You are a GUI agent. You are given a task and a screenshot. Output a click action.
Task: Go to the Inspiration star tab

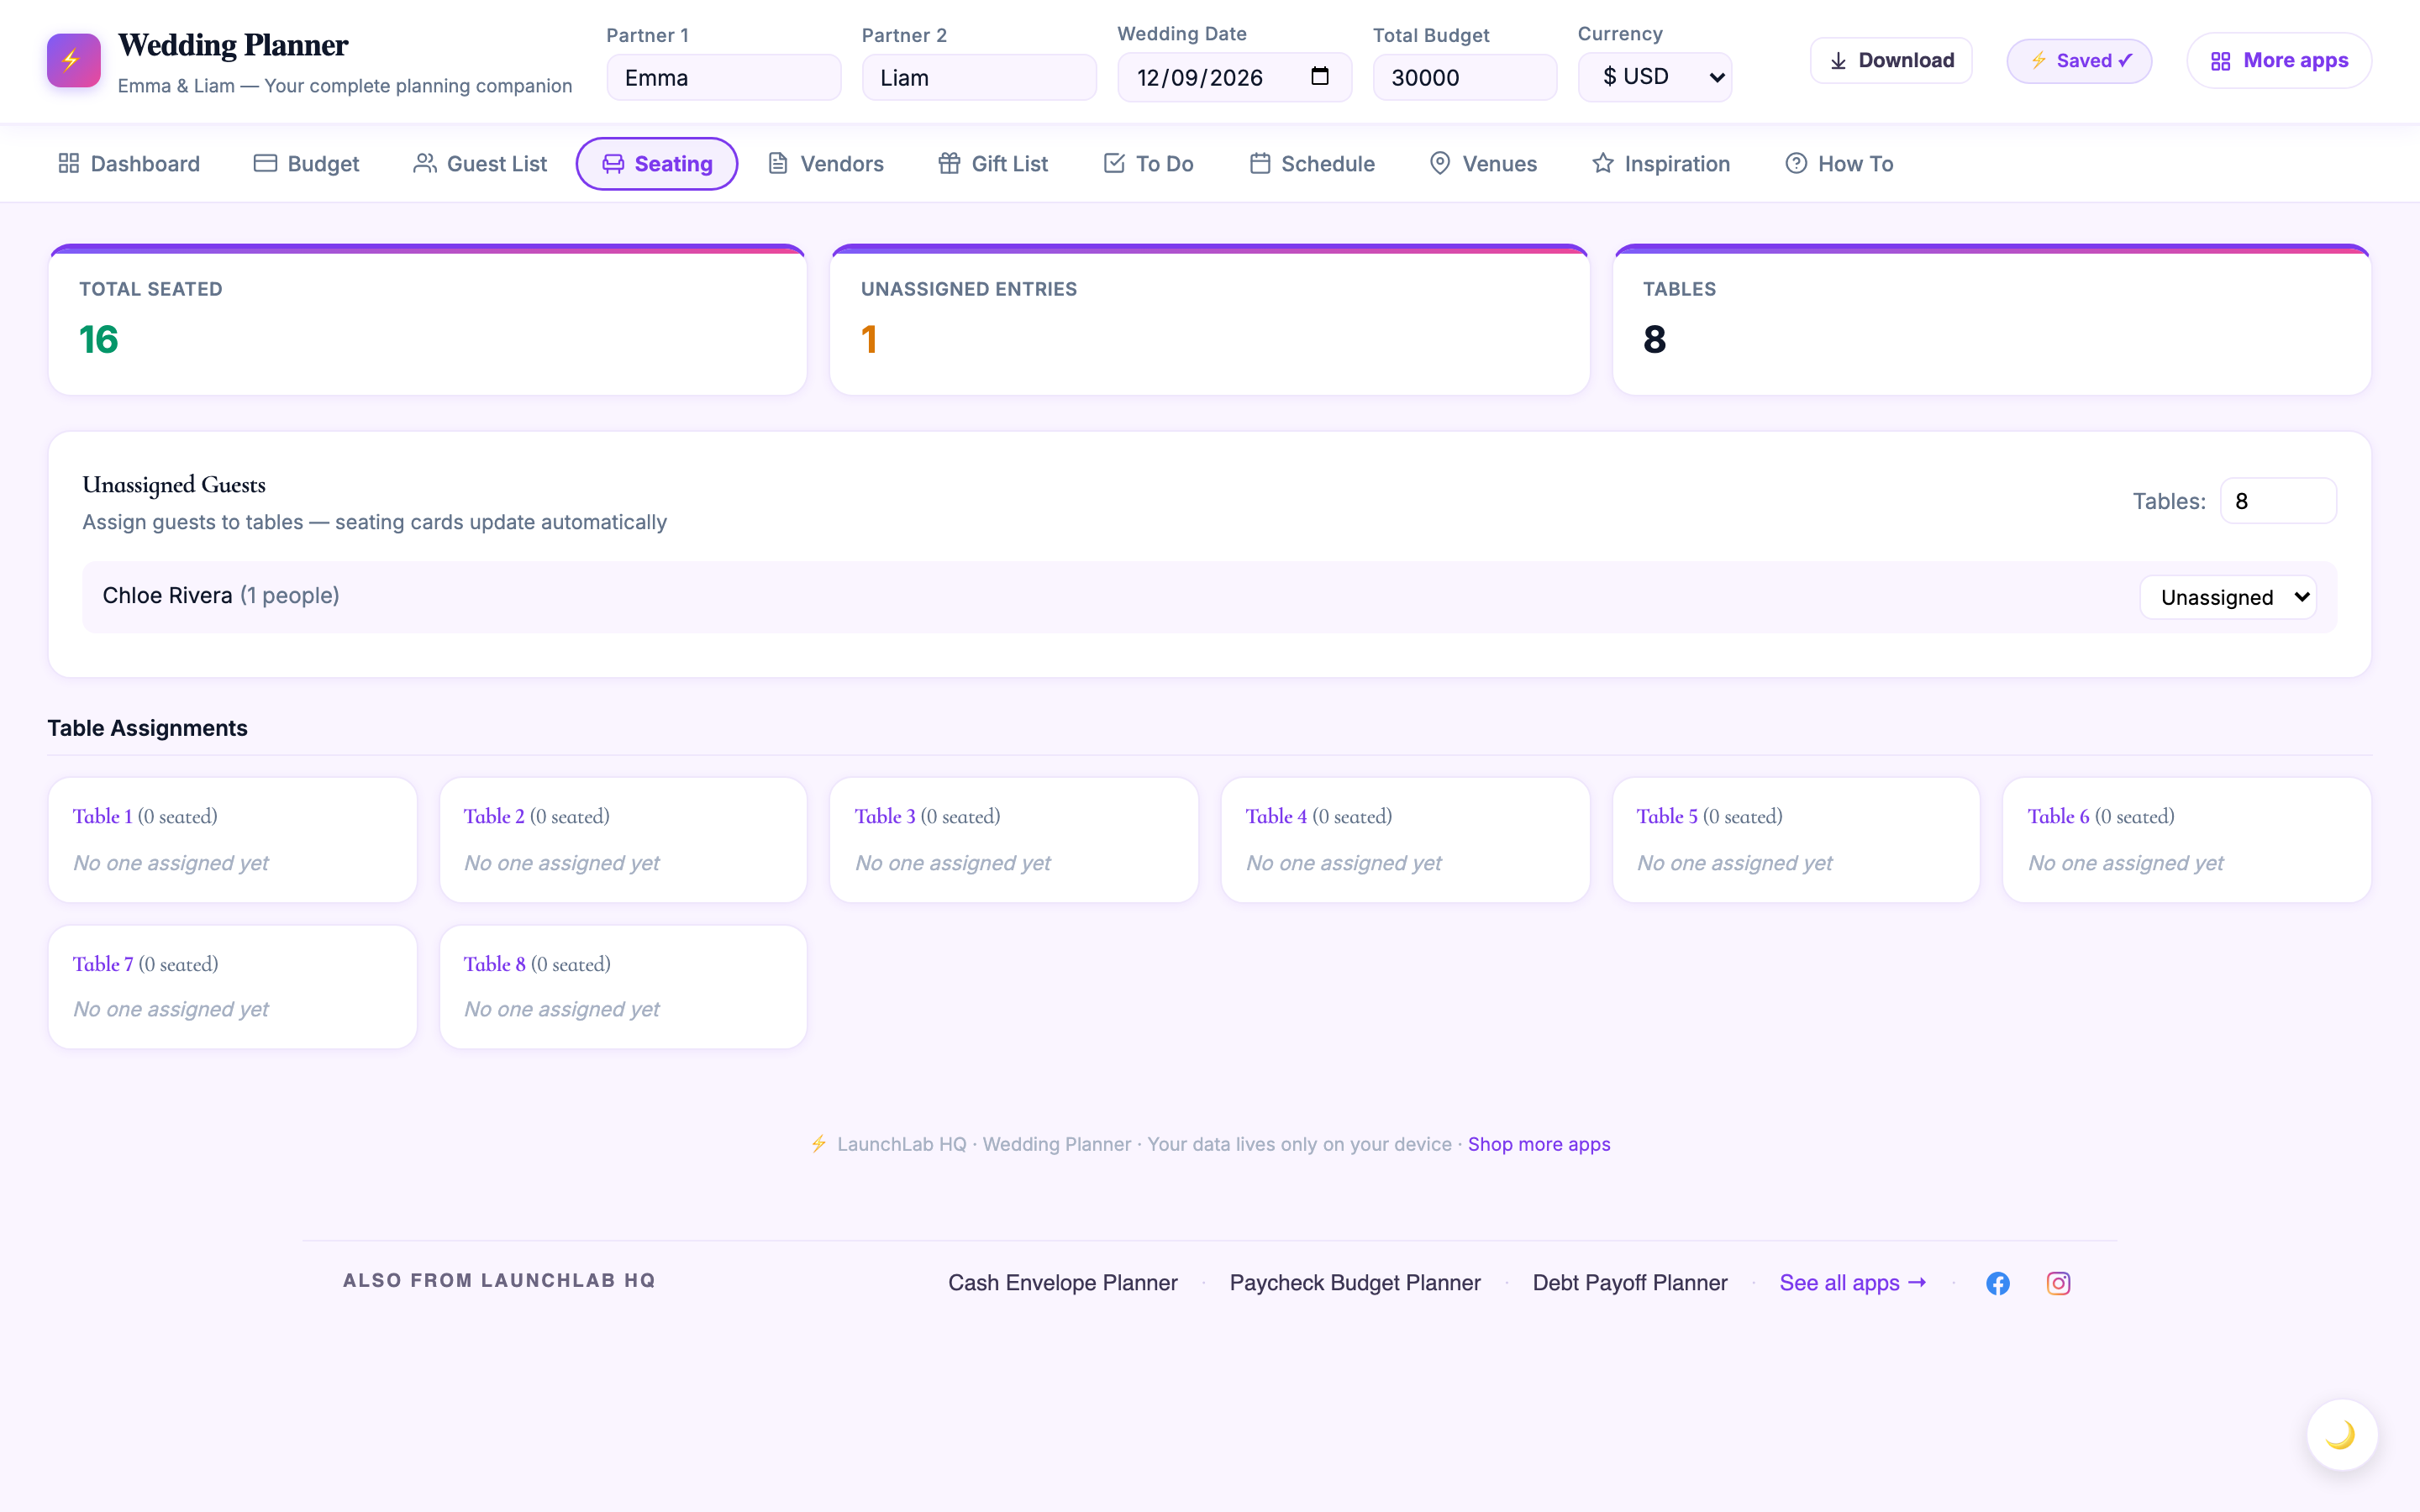(x=1660, y=164)
